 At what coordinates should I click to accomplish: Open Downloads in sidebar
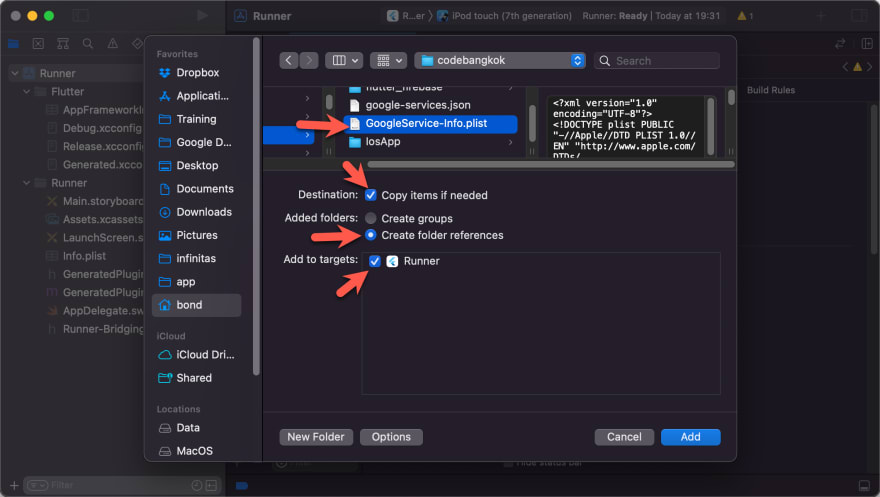[196, 212]
